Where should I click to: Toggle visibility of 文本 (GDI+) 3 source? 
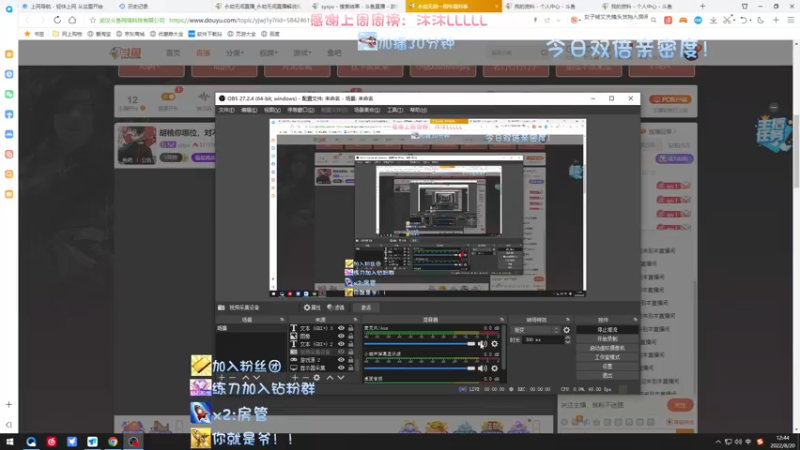(x=341, y=328)
